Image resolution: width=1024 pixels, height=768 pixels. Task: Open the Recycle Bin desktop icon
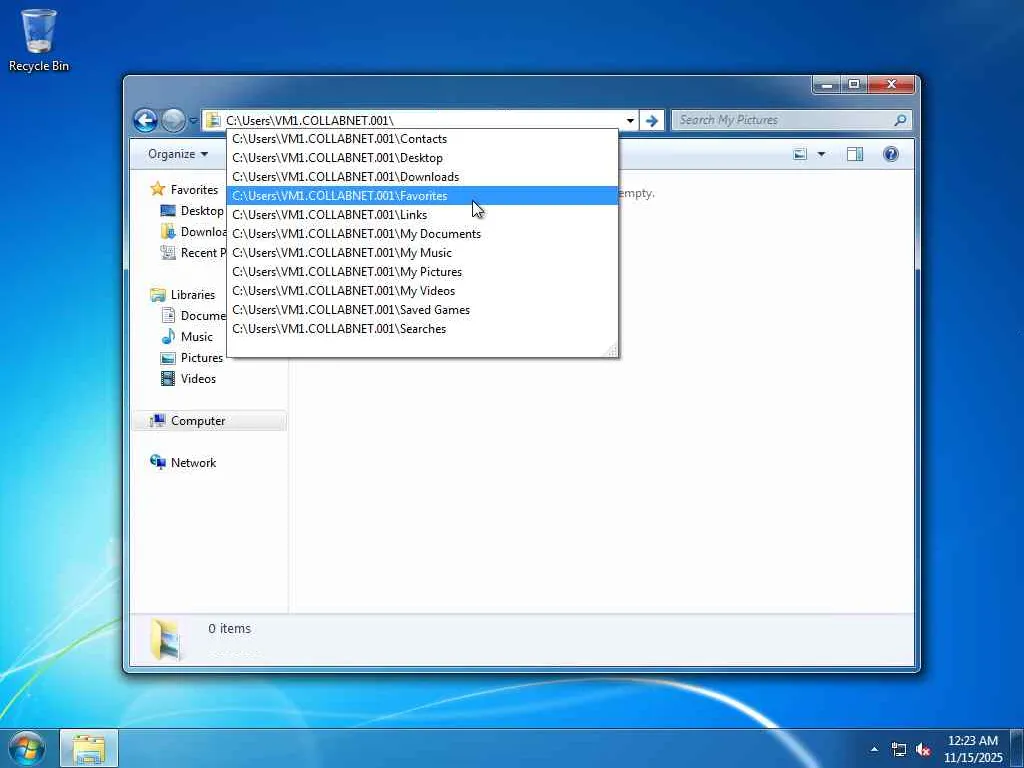click(x=38, y=39)
